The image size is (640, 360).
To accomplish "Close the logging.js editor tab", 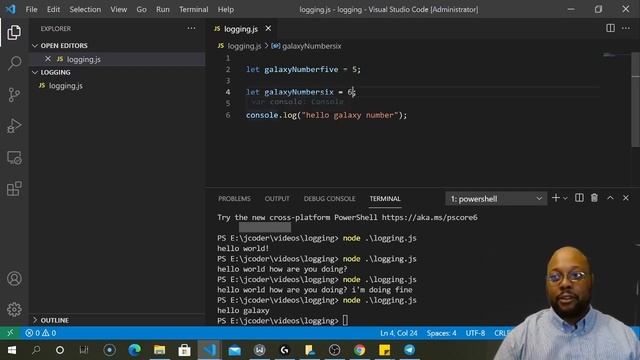I will click(268, 29).
